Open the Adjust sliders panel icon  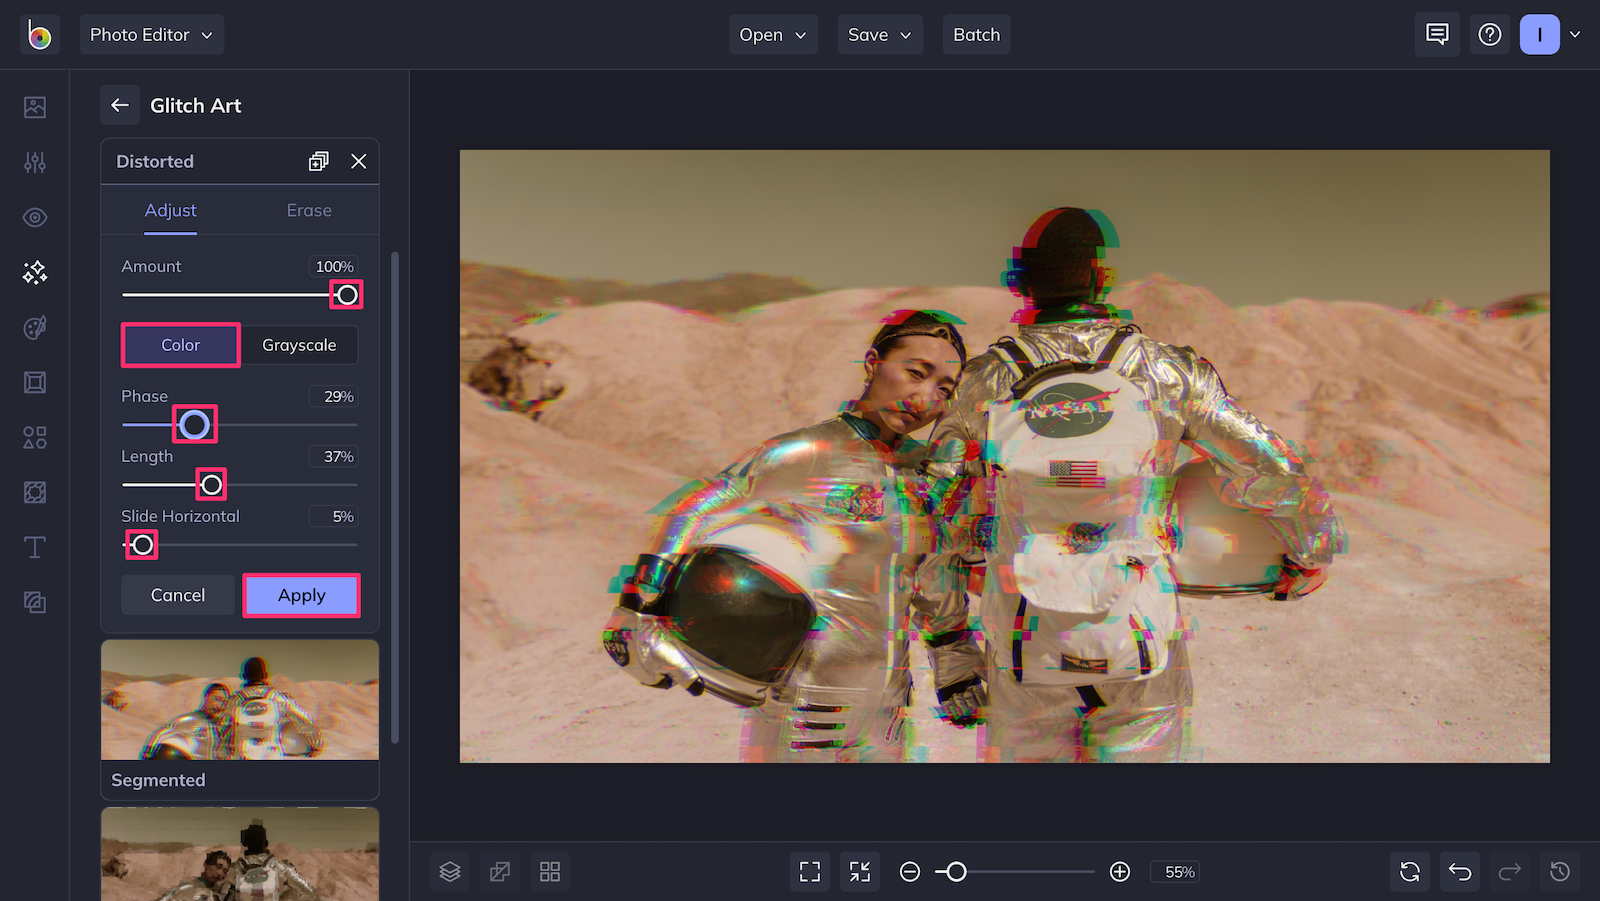(34, 162)
